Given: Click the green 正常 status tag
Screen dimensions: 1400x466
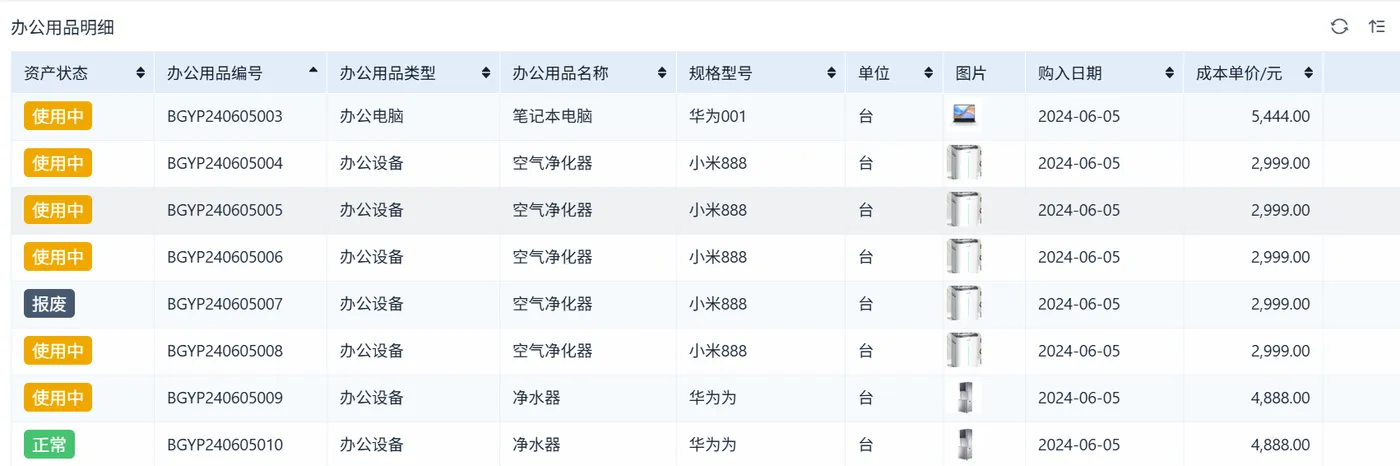Looking at the screenshot, I should coord(49,445).
